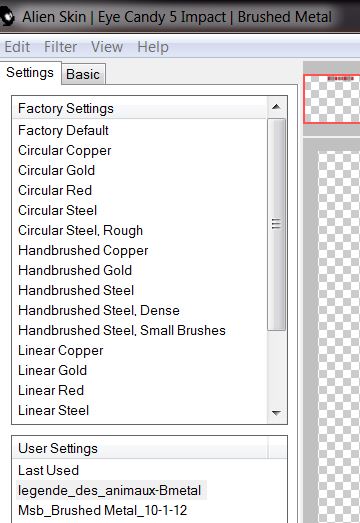Switch to the Basic tab

coord(83,74)
